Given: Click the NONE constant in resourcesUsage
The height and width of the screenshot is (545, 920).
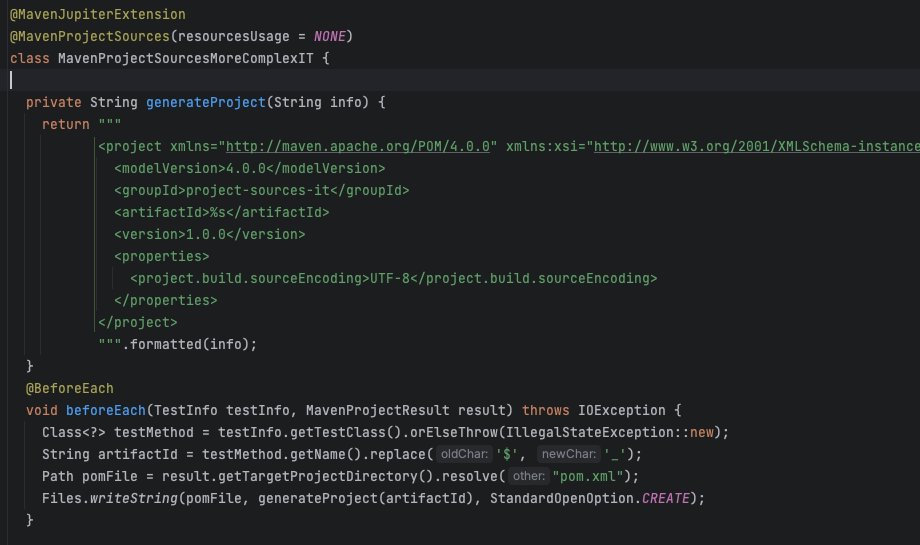Looking at the screenshot, I should [x=329, y=36].
